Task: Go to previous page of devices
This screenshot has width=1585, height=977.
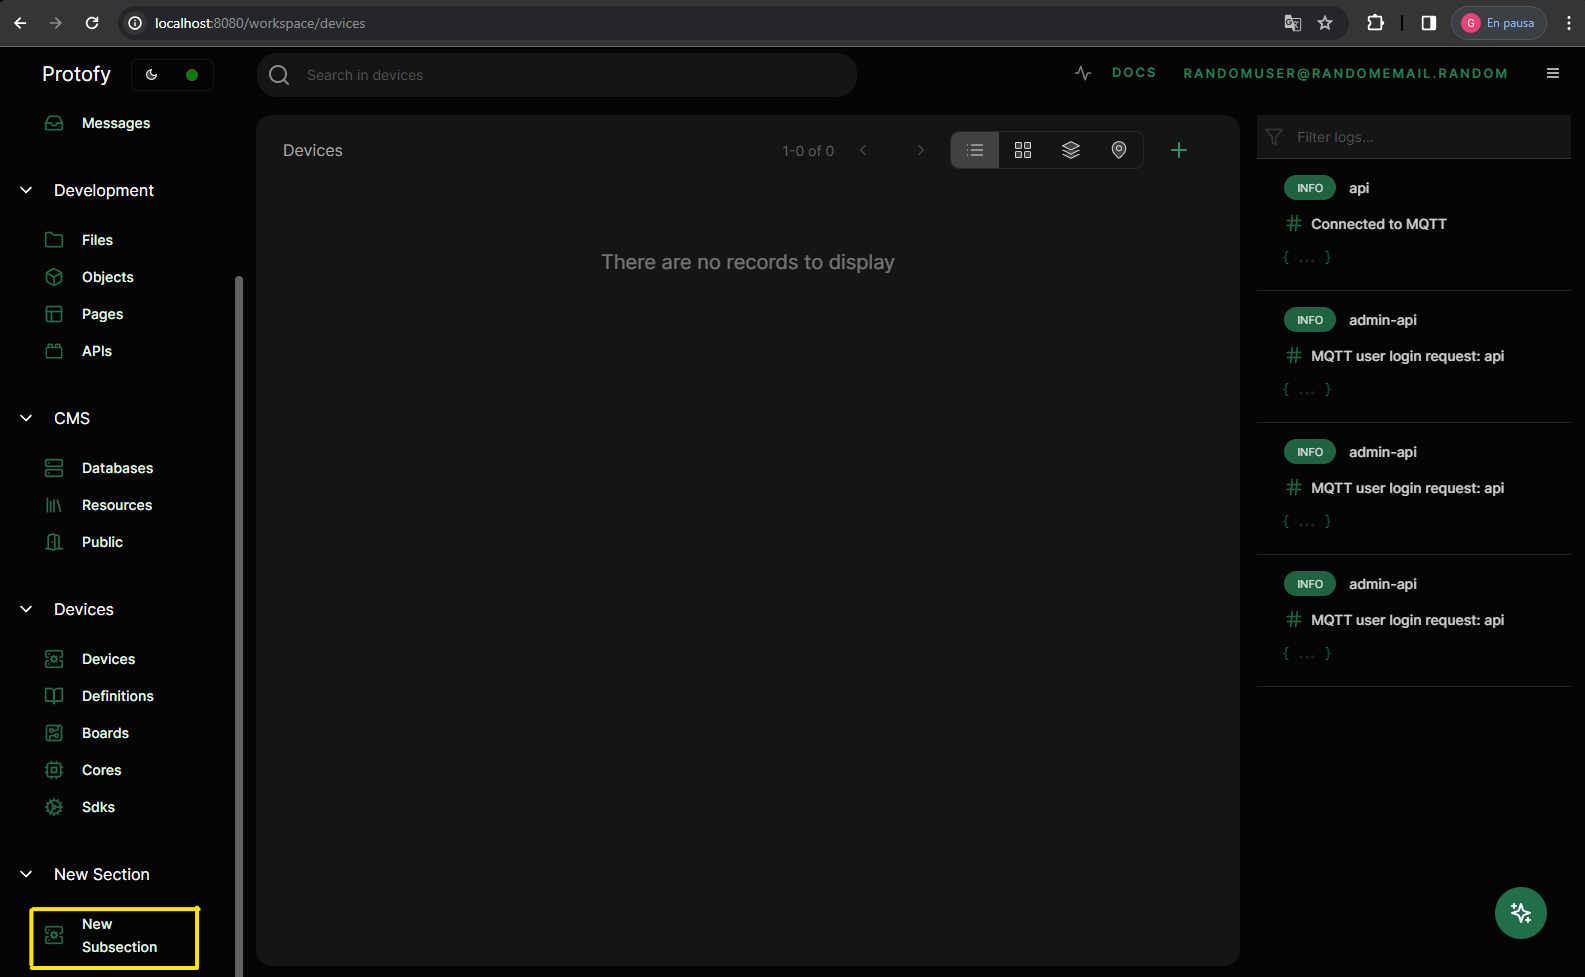Action: 863,150
